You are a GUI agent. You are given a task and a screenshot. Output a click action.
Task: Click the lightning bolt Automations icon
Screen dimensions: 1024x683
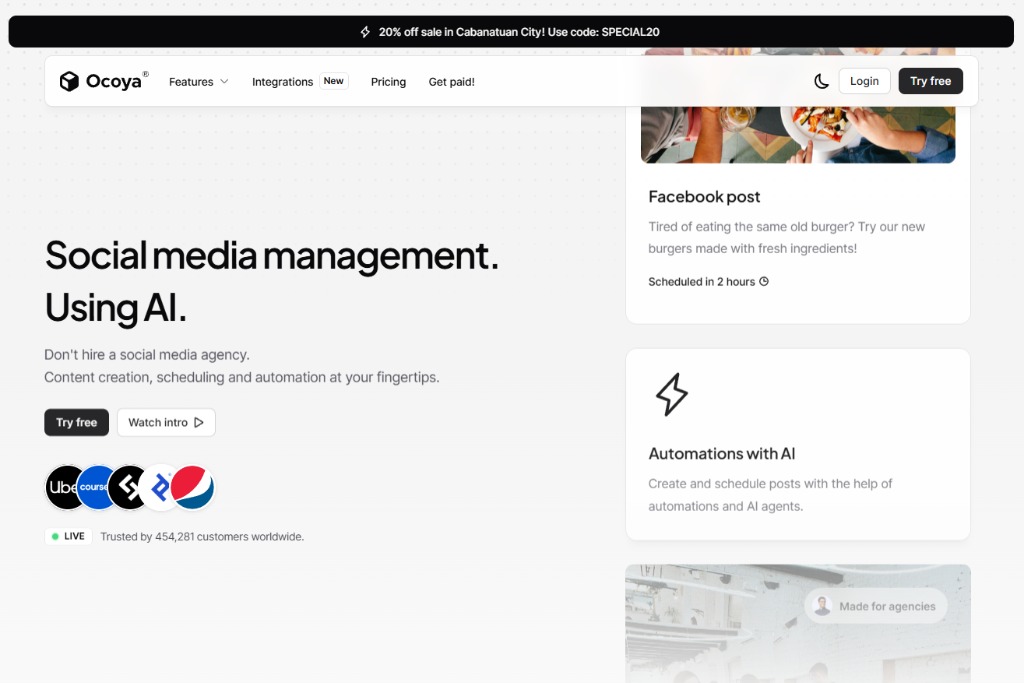[x=671, y=394]
